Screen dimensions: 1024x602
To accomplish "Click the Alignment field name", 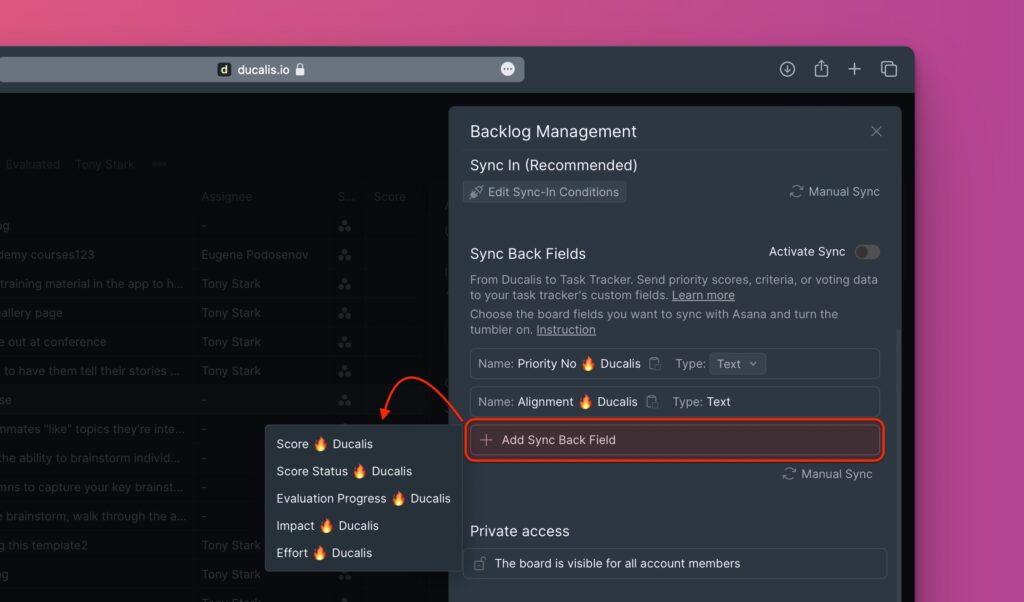I will pyautogui.click(x=577, y=402).
